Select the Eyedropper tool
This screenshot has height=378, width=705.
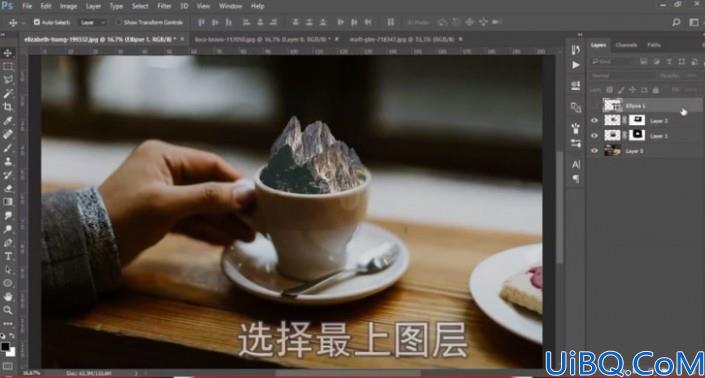[x=8, y=120]
